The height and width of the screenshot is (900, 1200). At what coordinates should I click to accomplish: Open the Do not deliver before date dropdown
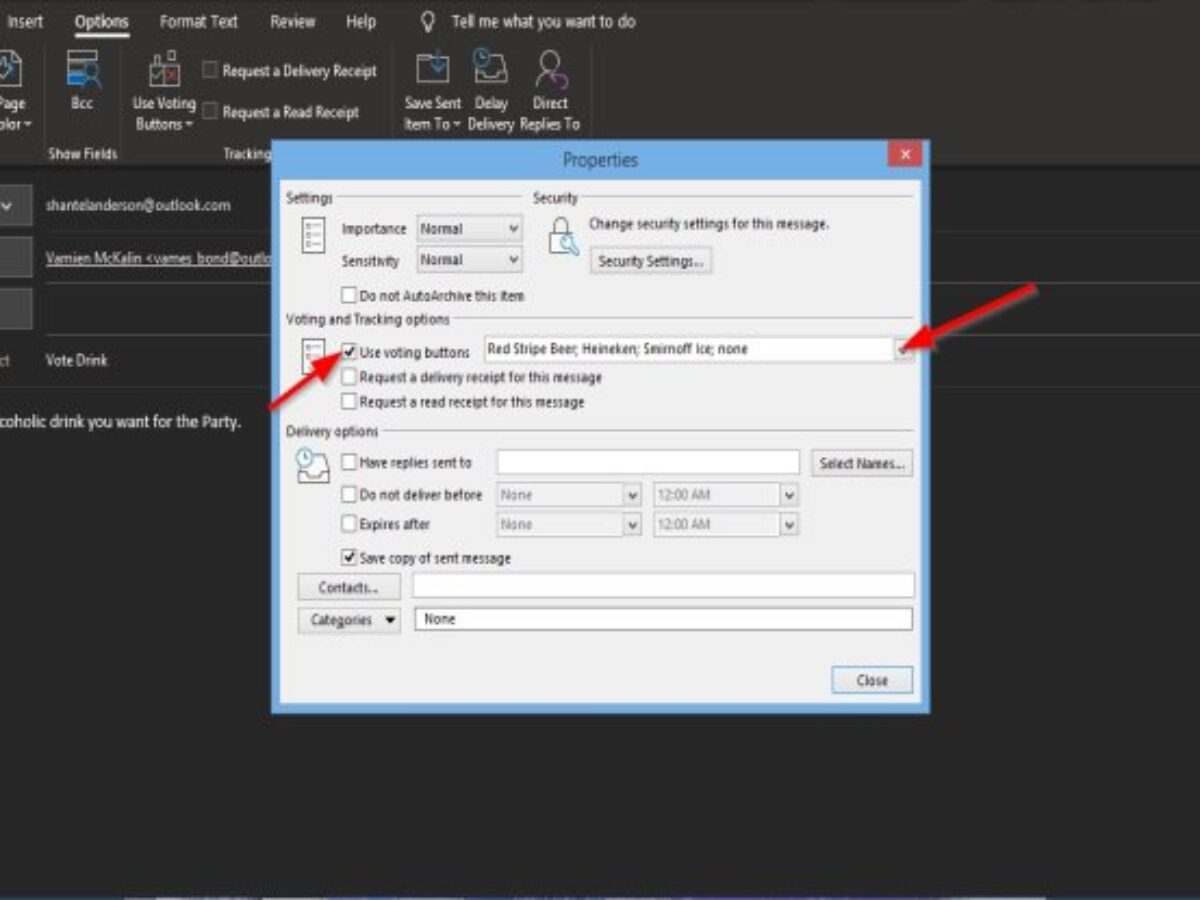point(632,495)
